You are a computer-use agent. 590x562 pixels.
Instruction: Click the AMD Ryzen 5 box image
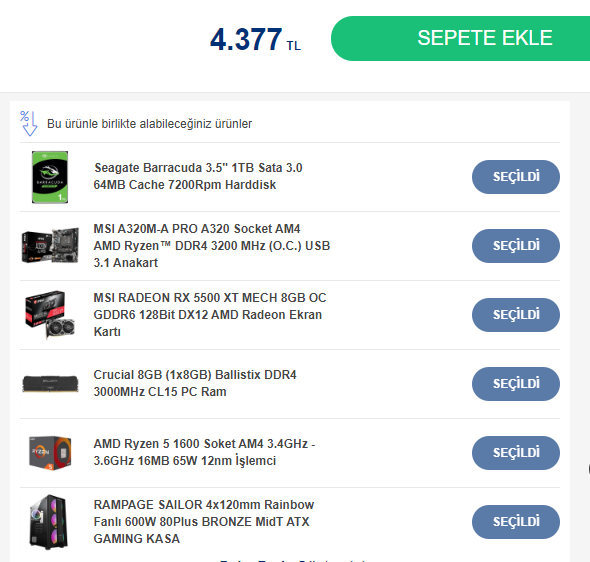[x=50, y=453]
